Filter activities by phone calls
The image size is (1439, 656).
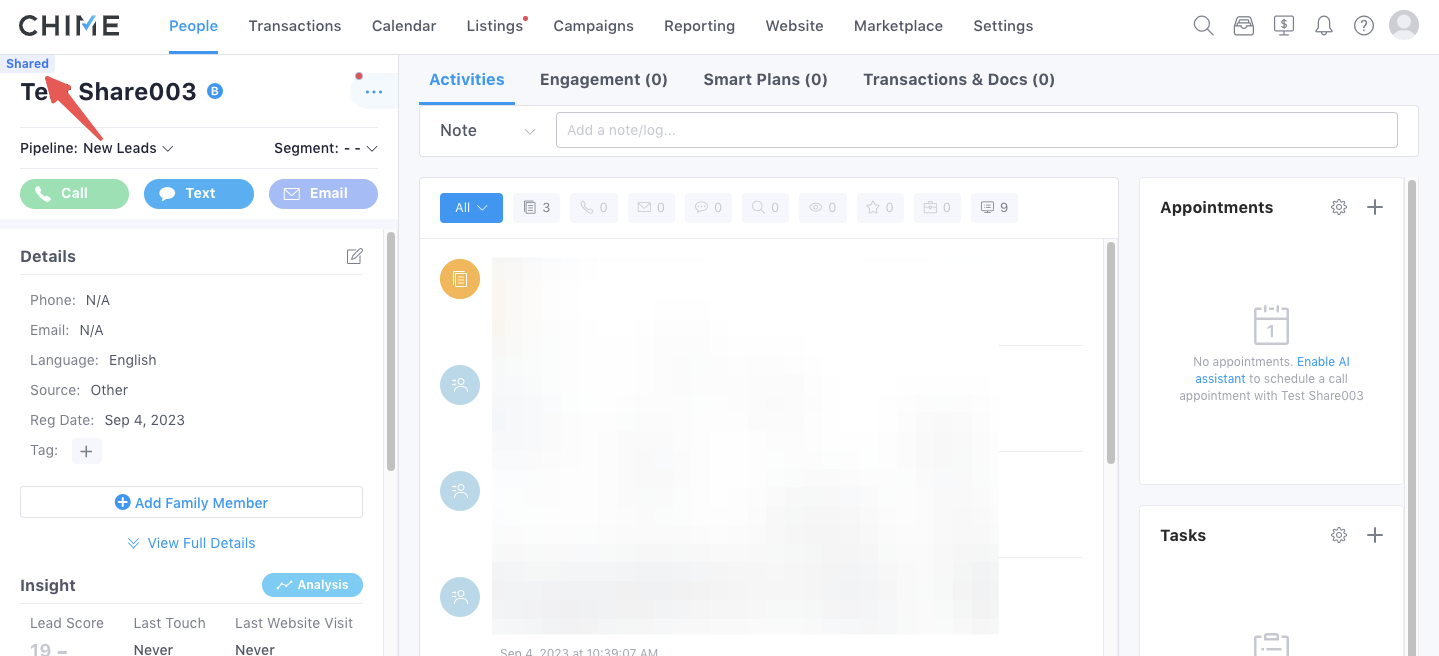click(x=594, y=208)
